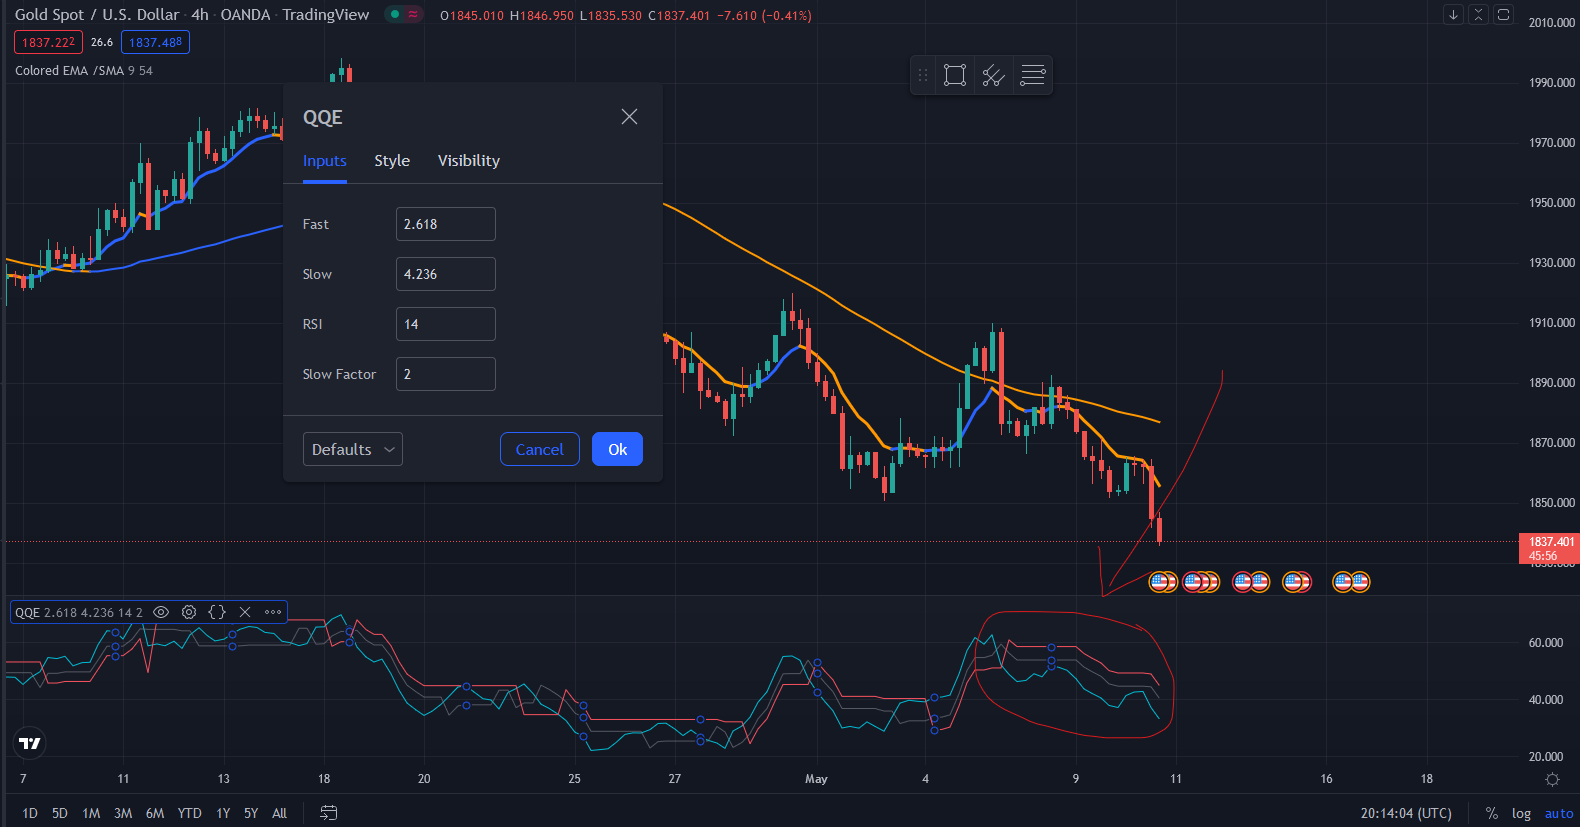
Task: Open the drawing toolbar line settings menu
Action: point(1032,75)
